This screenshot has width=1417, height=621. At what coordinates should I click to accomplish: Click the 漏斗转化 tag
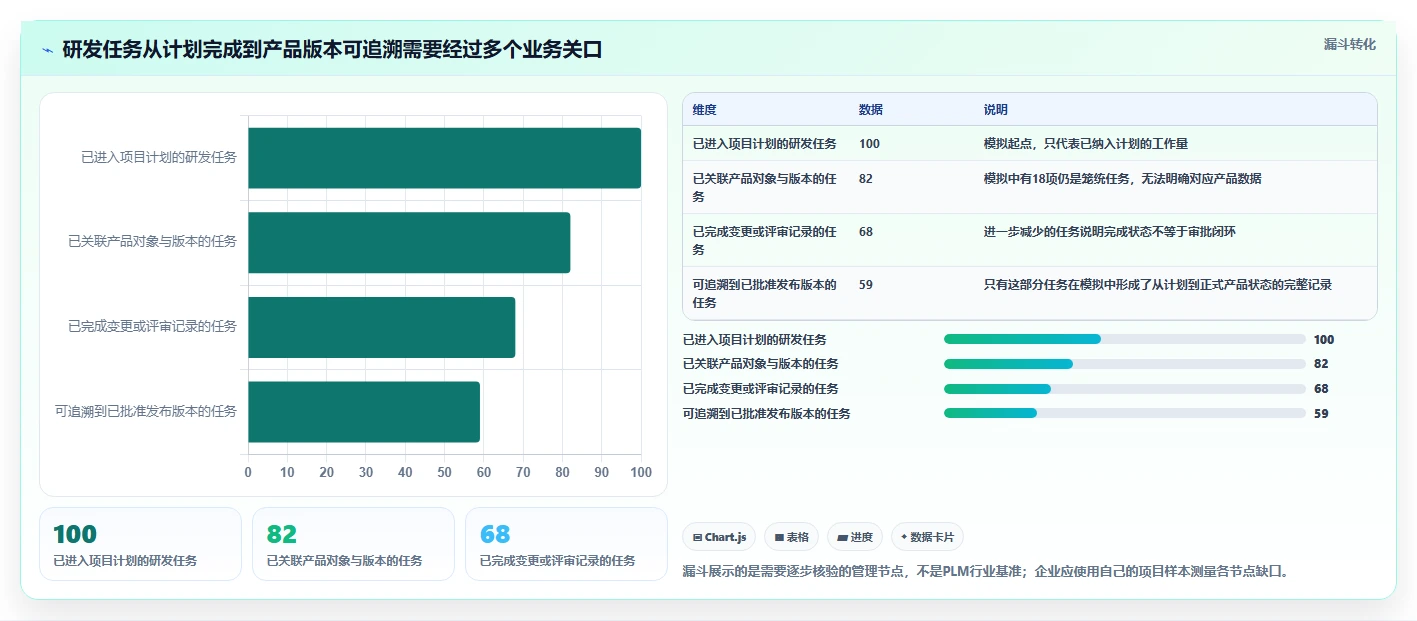[x=1349, y=44]
